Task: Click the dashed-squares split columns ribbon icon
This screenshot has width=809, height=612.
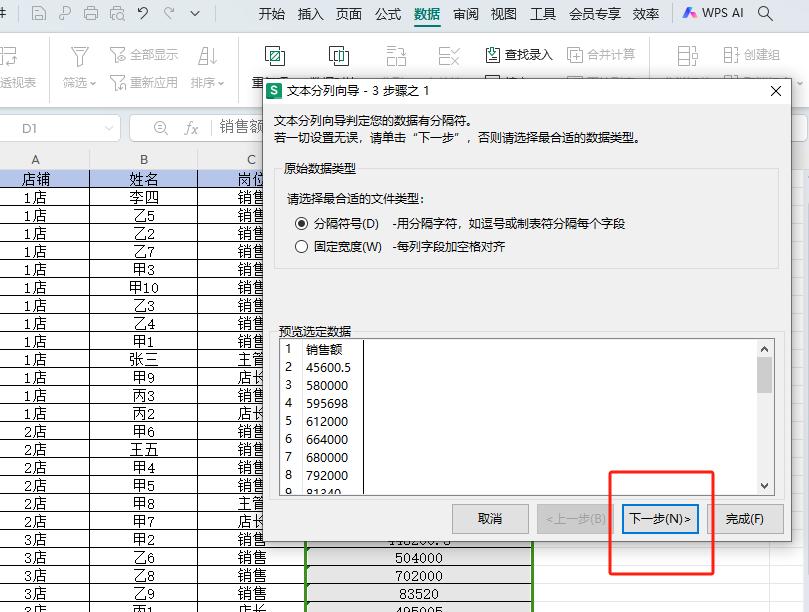Action: 396,56
